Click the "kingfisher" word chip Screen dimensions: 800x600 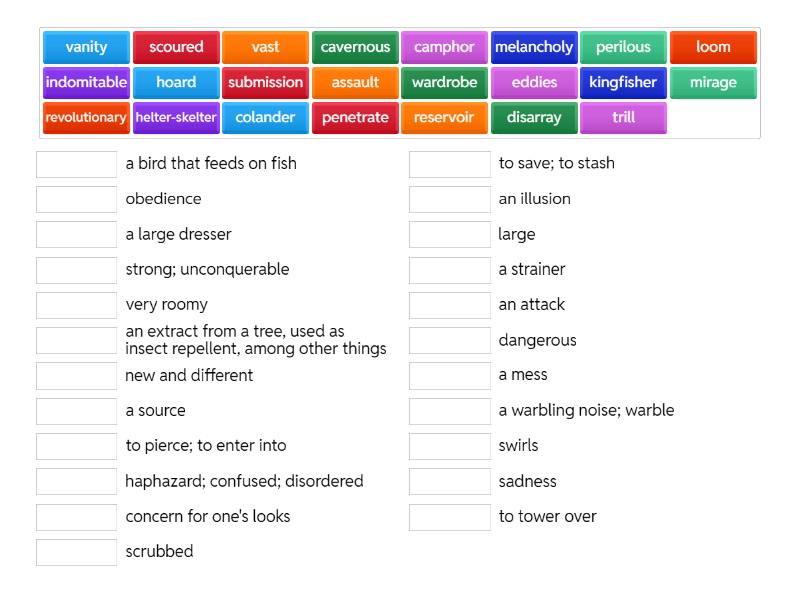click(x=623, y=83)
